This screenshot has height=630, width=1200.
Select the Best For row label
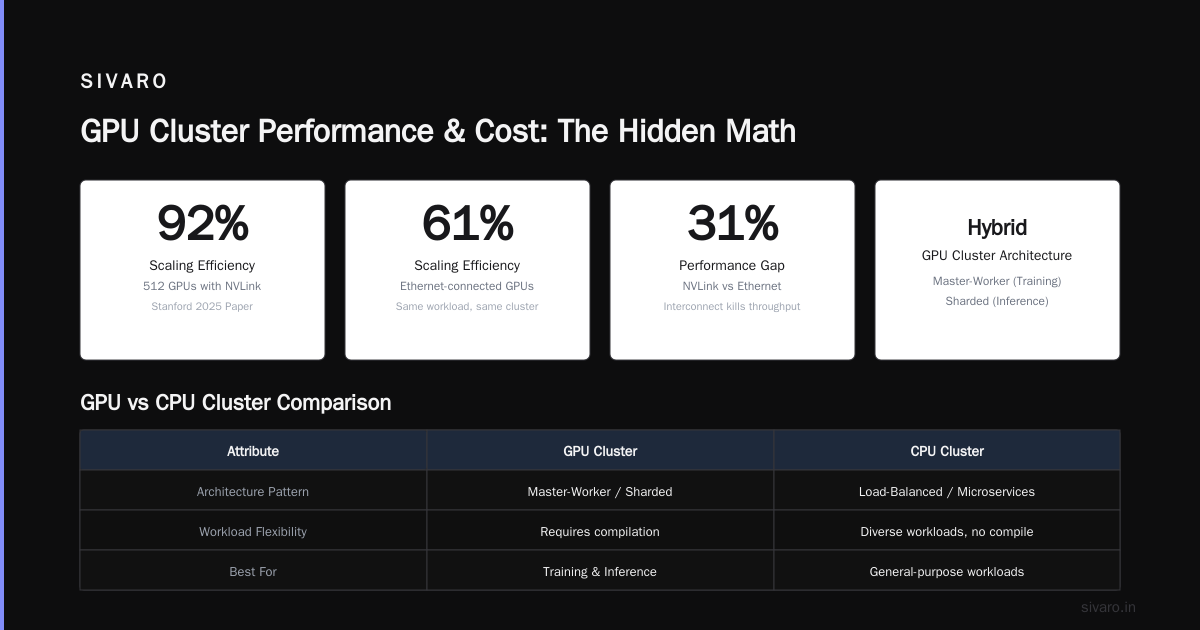[253, 572]
